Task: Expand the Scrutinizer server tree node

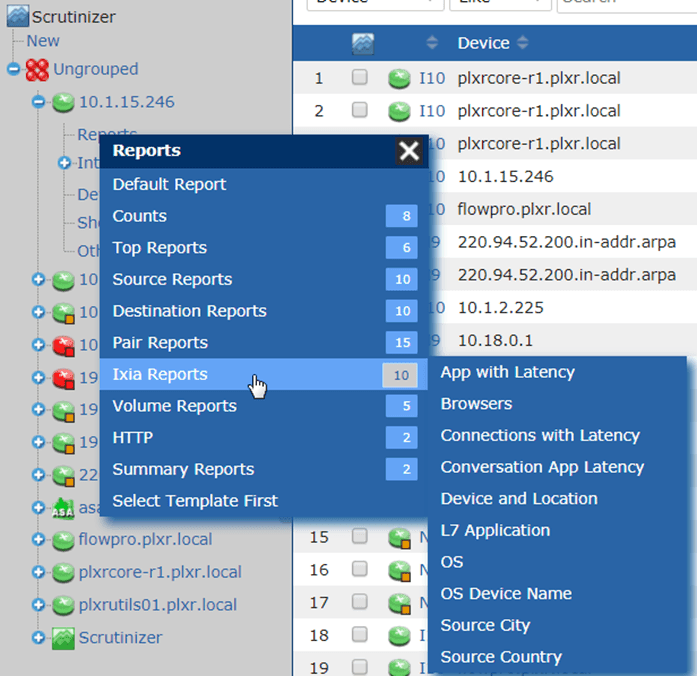Action: [x=39, y=638]
